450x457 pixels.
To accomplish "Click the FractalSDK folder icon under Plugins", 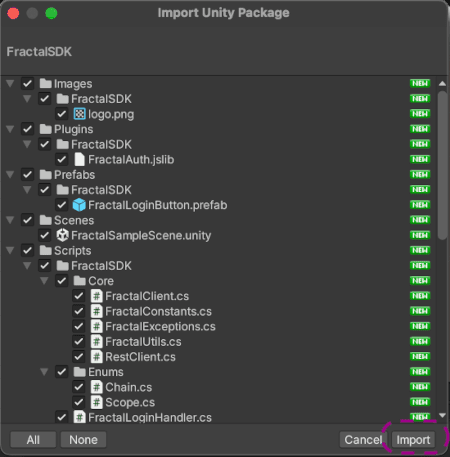I will coord(63,144).
